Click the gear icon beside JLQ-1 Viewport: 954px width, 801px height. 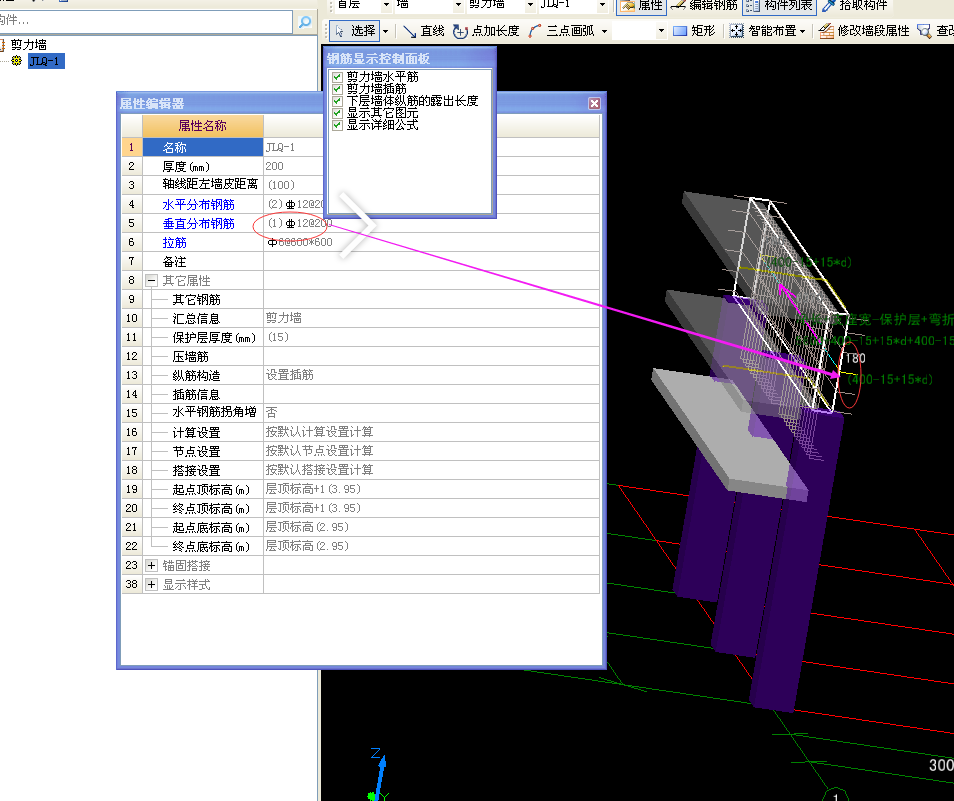click(x=16, y=61)
